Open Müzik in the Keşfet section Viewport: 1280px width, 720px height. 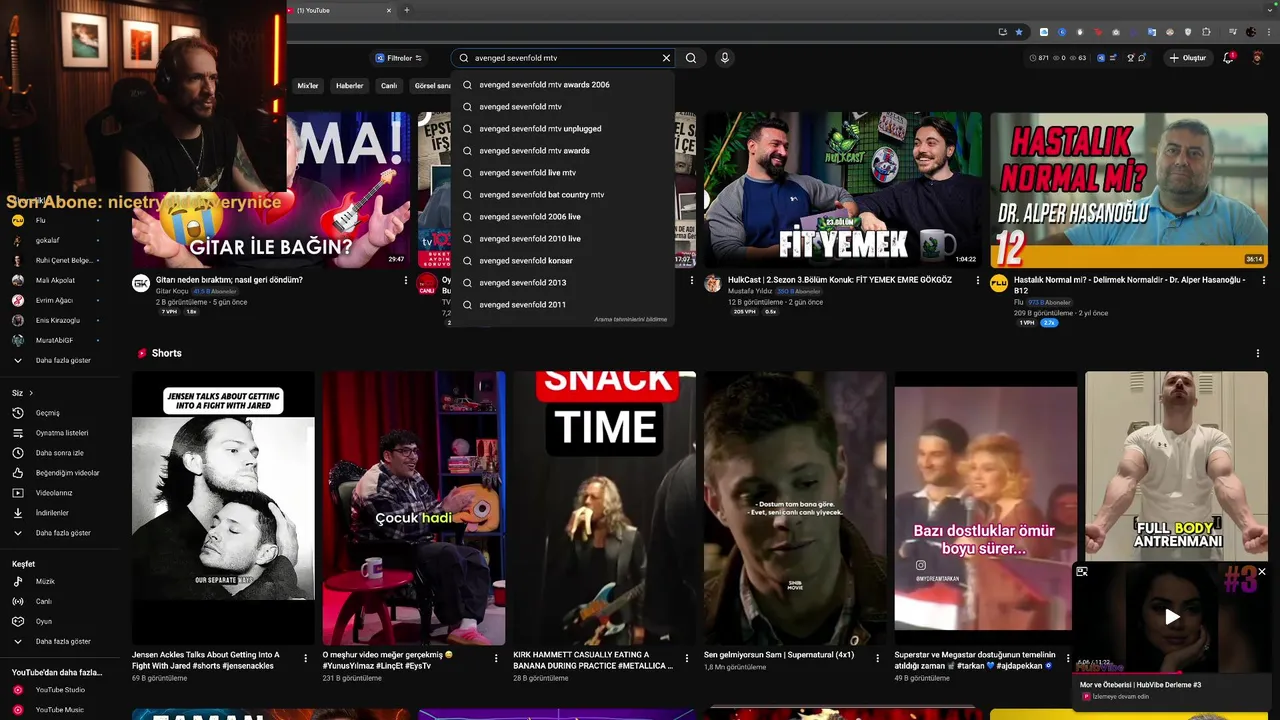[60, 581]
